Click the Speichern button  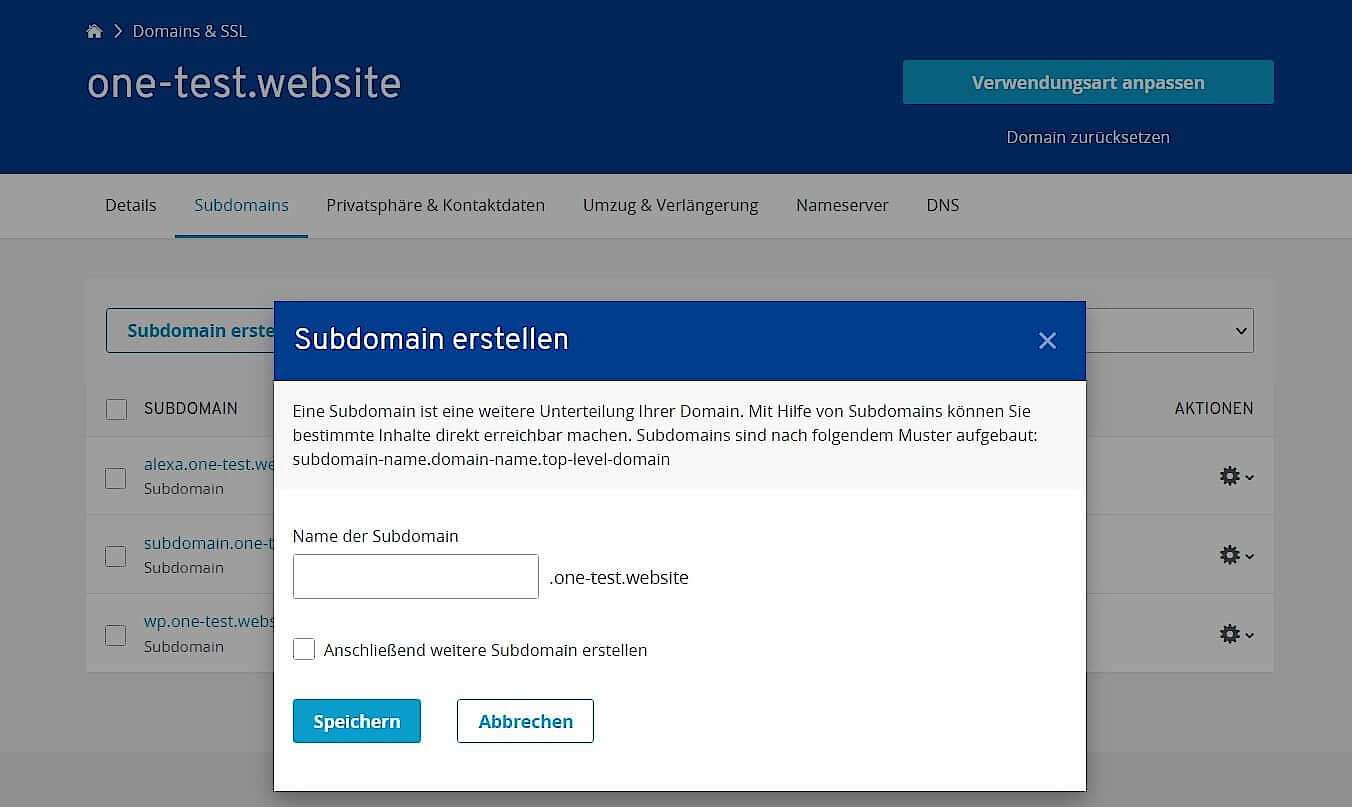[356, 720]
